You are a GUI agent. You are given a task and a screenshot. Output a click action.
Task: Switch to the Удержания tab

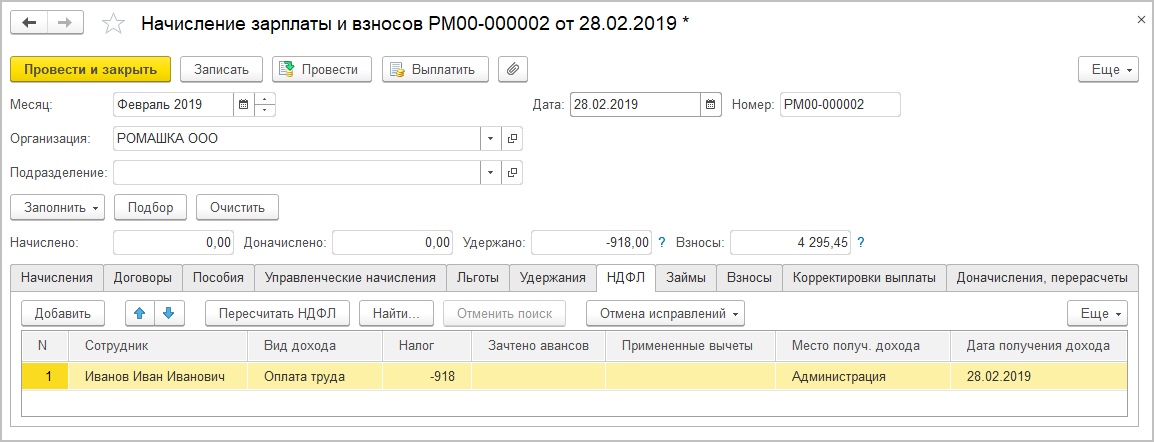pos(552,277)
